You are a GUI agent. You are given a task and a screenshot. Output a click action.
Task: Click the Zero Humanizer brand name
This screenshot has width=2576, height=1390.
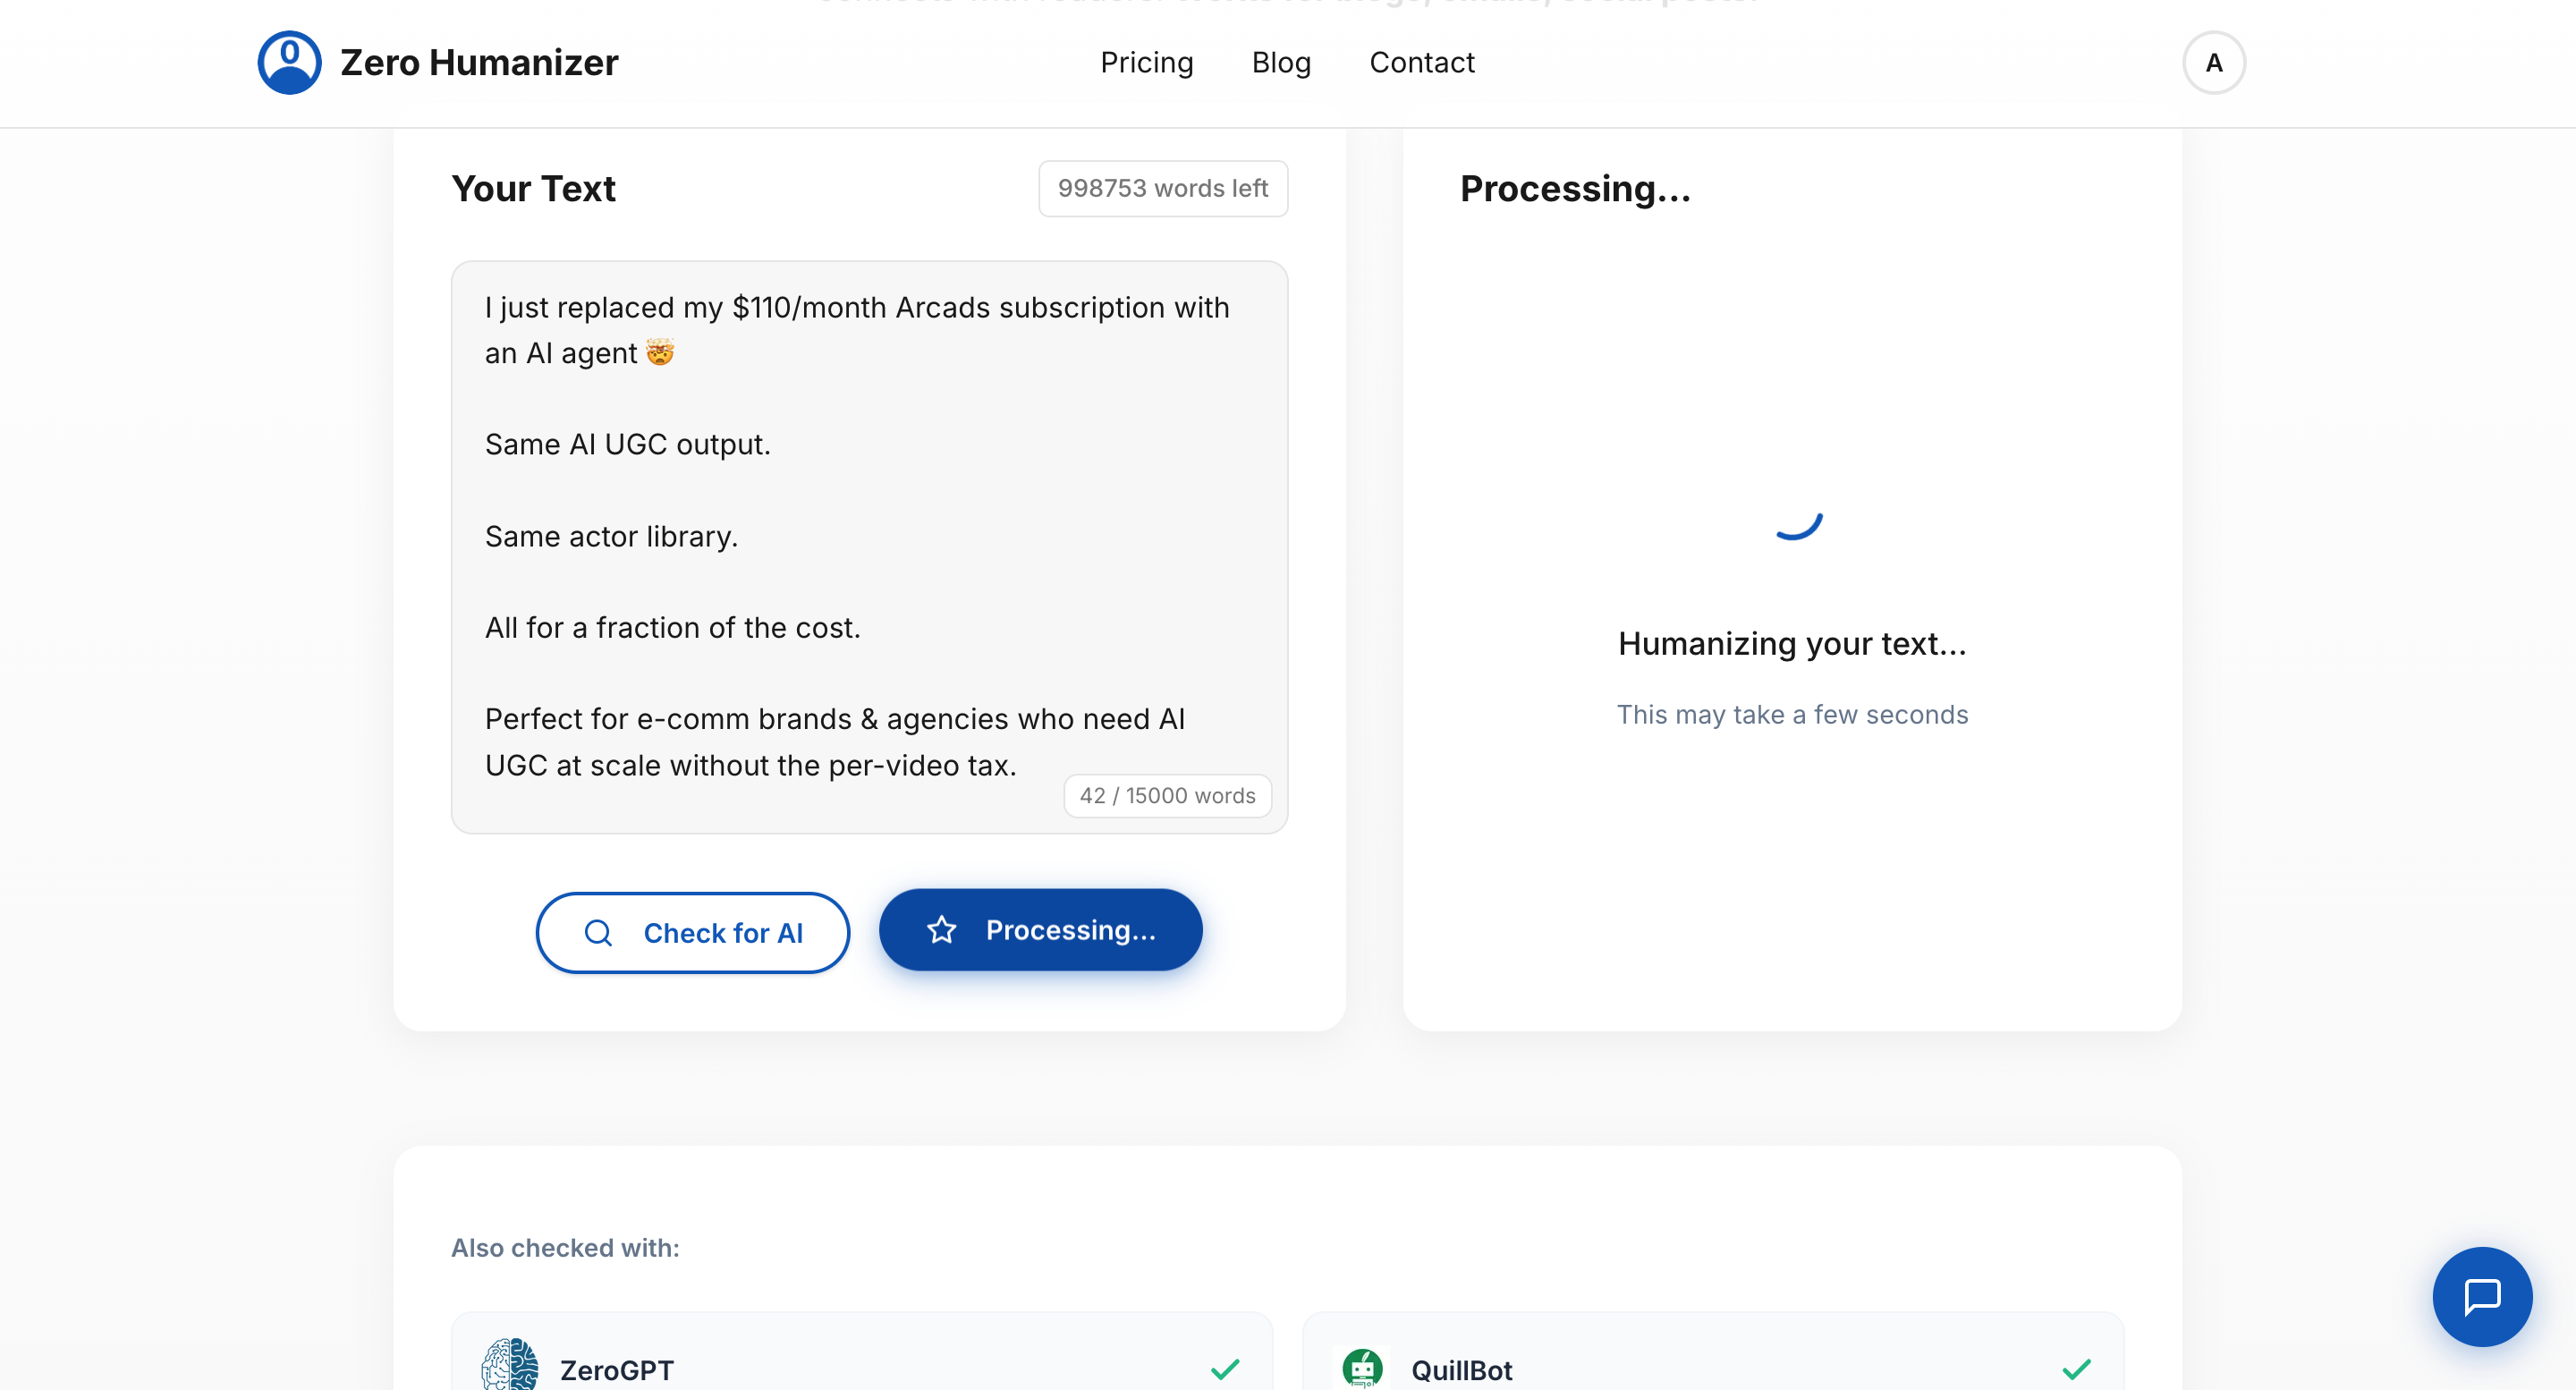(479, 62)
